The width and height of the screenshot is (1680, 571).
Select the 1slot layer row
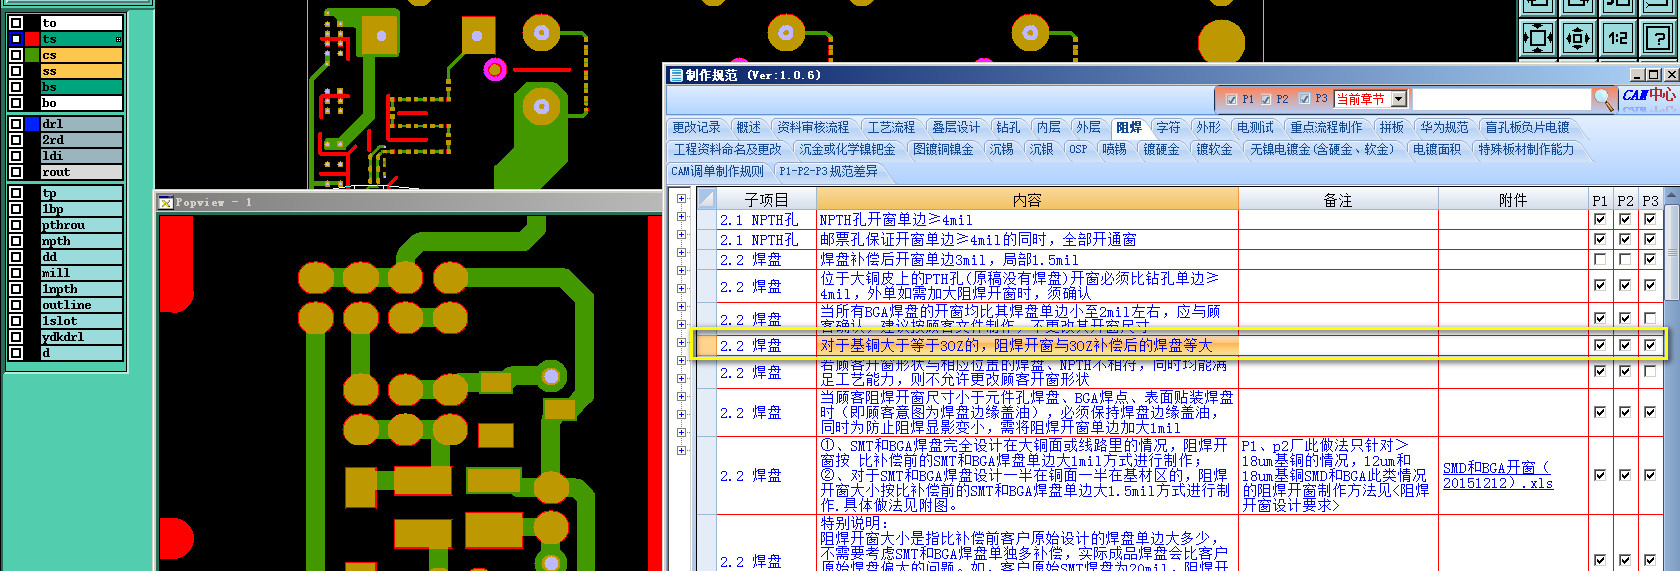(x=81, y=321)
